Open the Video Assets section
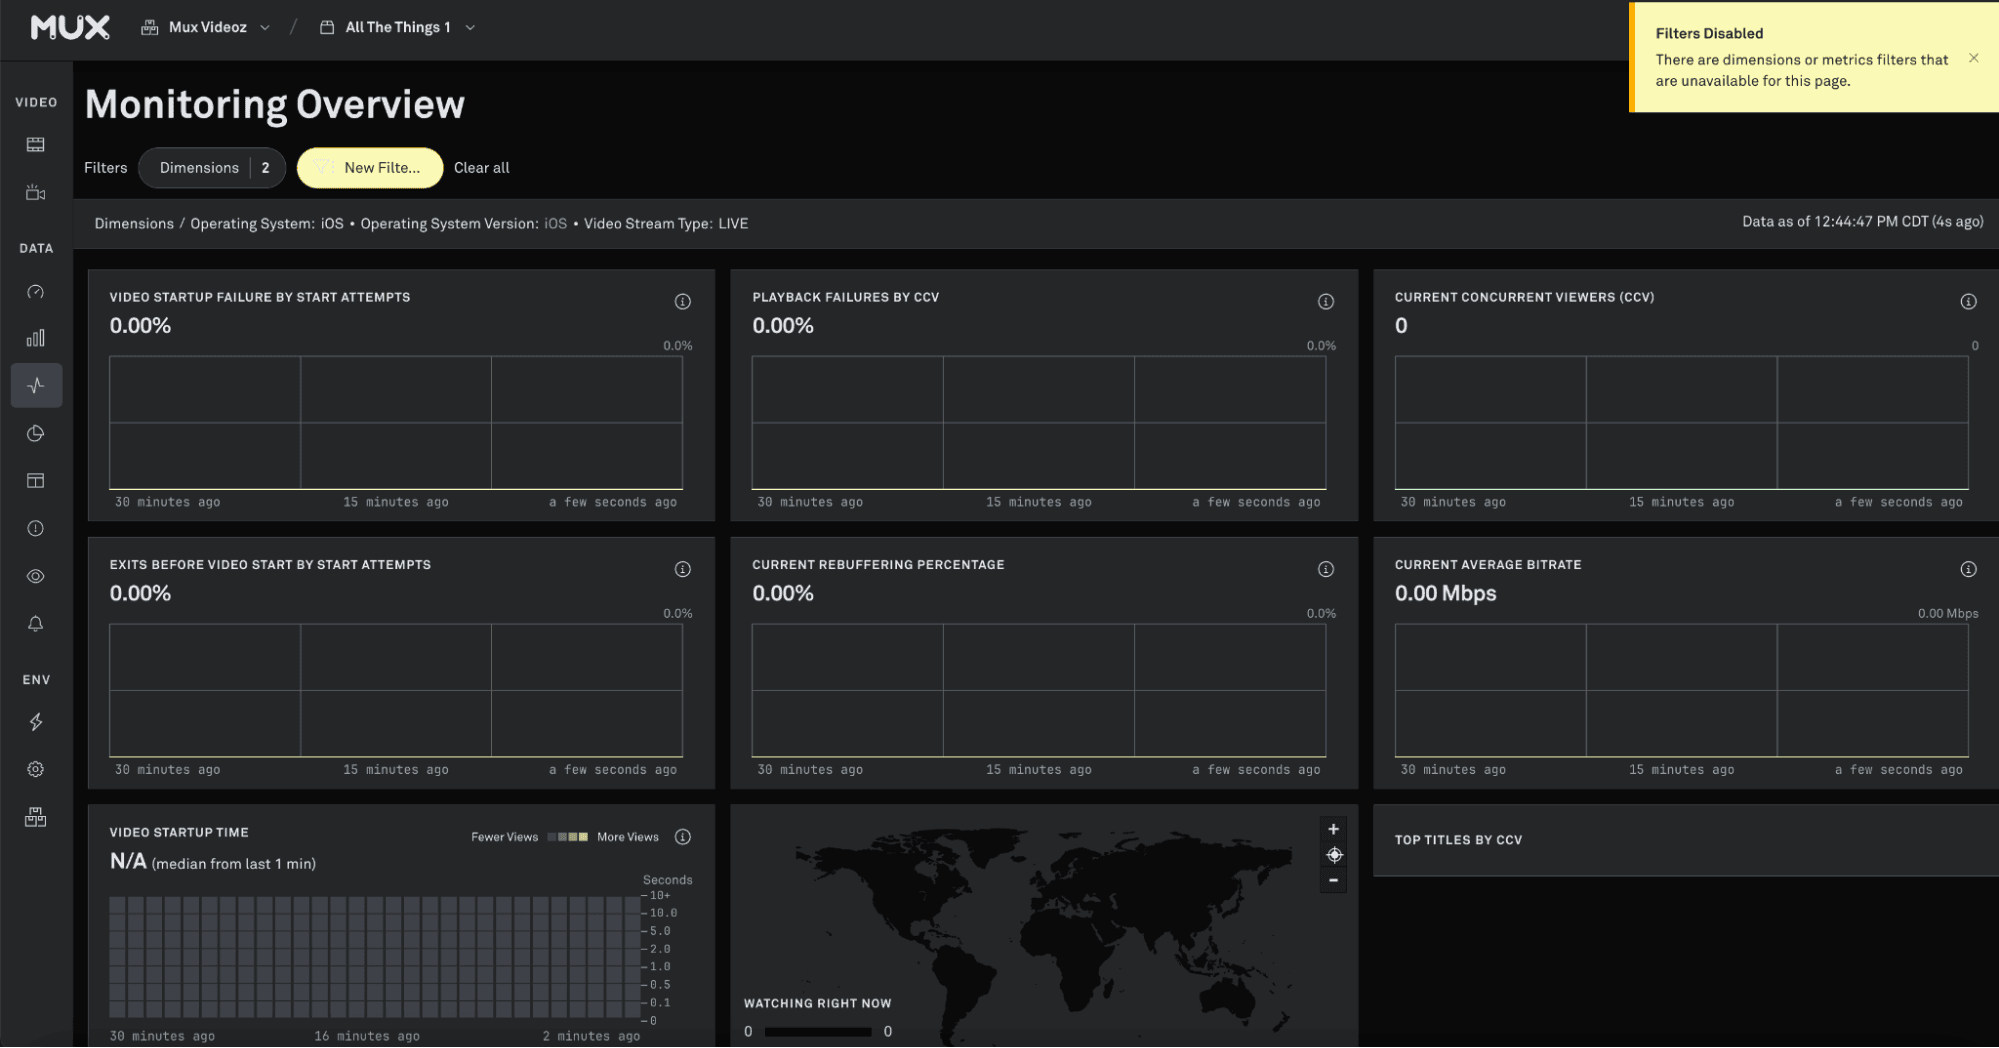The height and width of the screenshot is (1048, 1999). coord(36,143)
